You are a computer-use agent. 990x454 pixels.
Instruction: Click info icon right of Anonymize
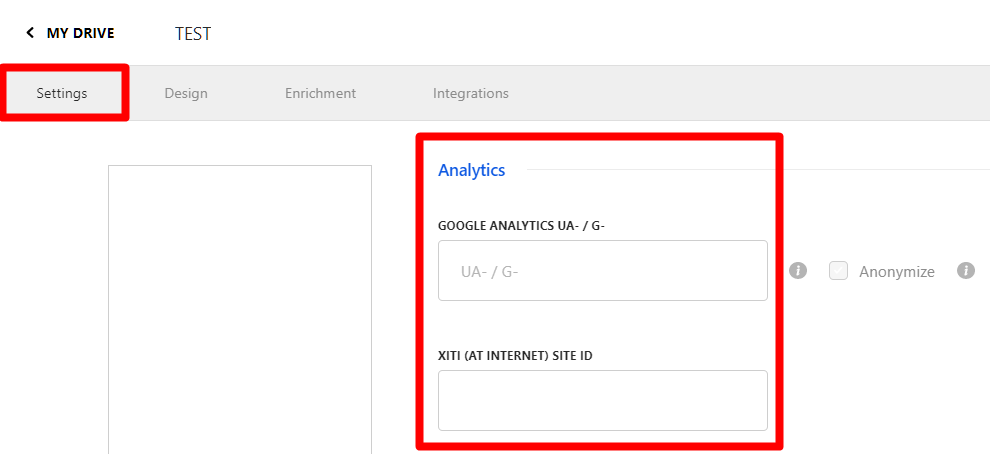tap(965, 270)
